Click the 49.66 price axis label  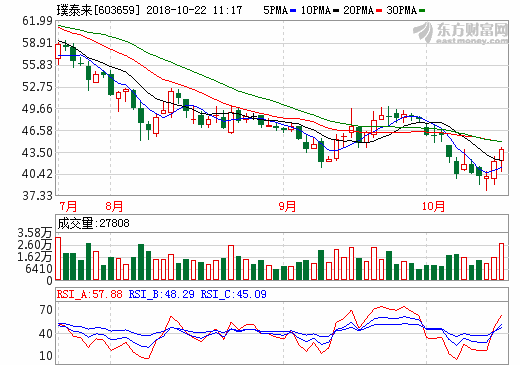(x=37, y=109)
